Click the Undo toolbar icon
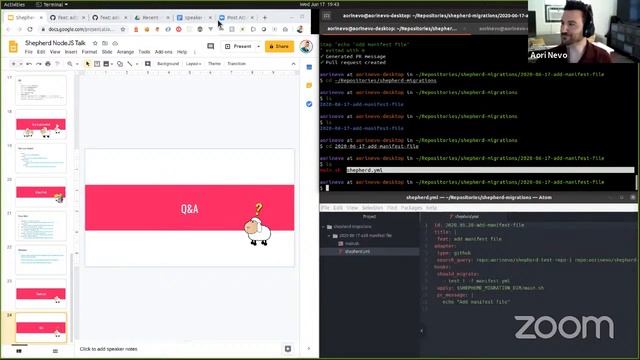The image size is (640, 360). tap(29, 64)
